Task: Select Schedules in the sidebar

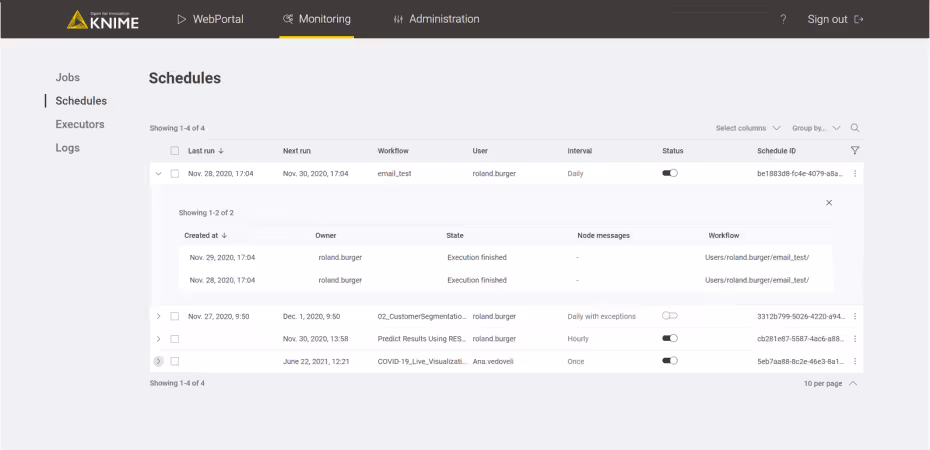Action: click(81, 101)
